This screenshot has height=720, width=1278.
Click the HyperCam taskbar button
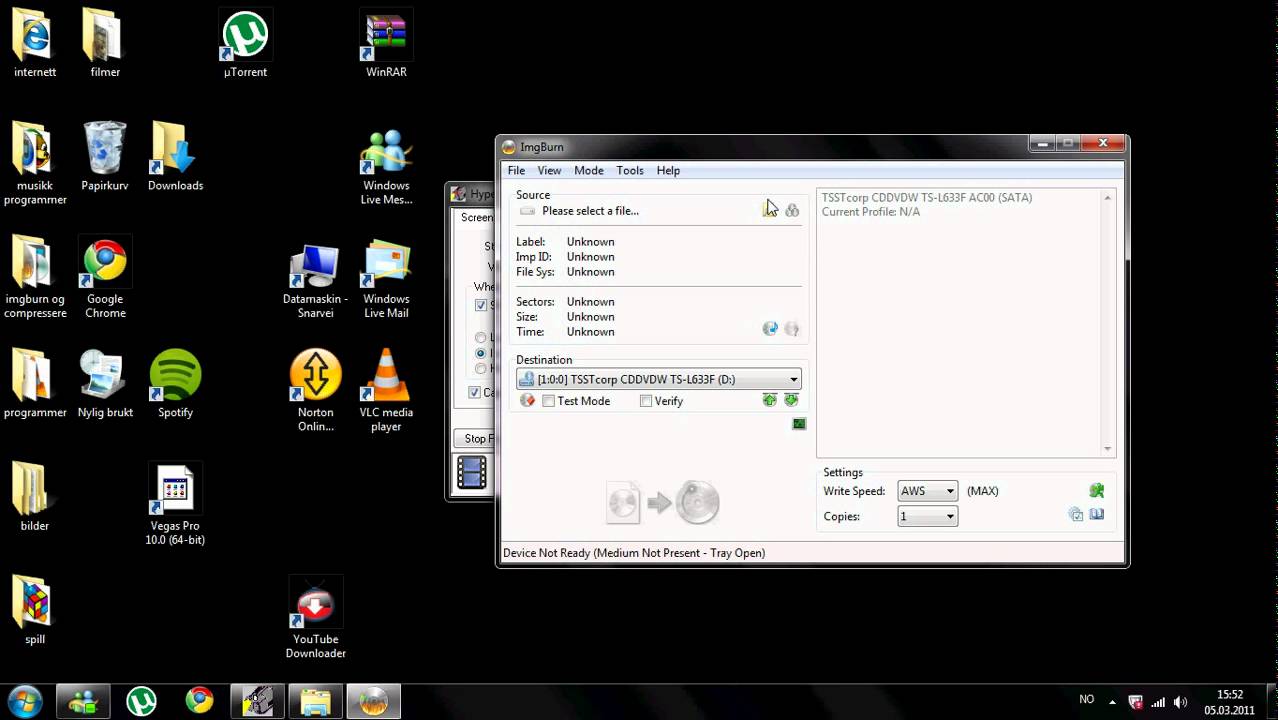pyautogui.click(x=257, y=701)
